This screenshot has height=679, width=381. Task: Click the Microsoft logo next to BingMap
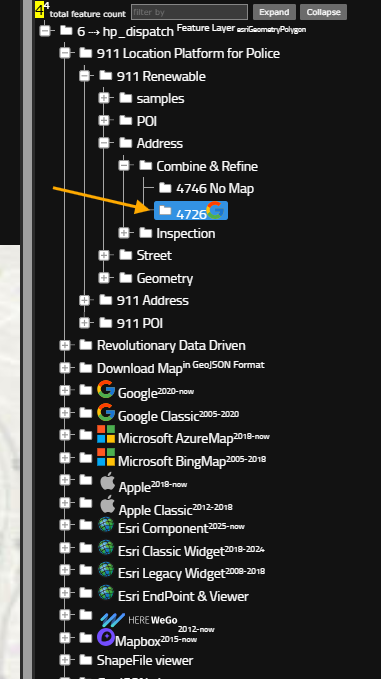[106, 457]
